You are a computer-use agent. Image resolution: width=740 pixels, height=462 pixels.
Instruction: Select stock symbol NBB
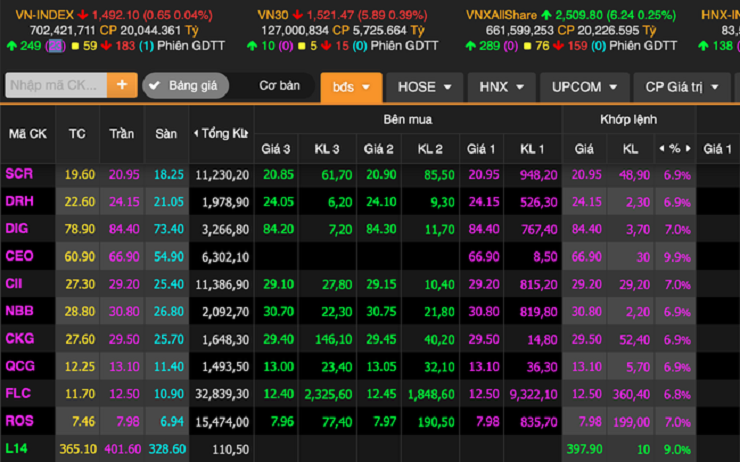click(x=19, y=311)
